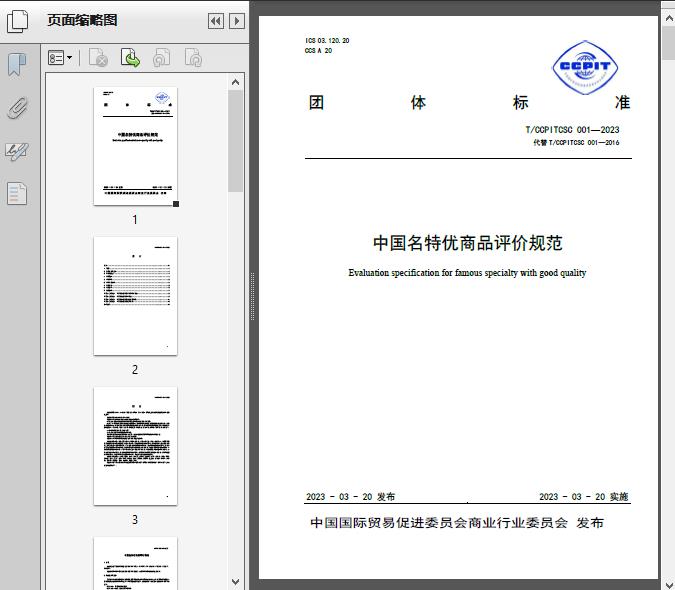Screen dimensions: 675x590
Task: Select page 1 thumbnail
Action: tap(135, 146)
